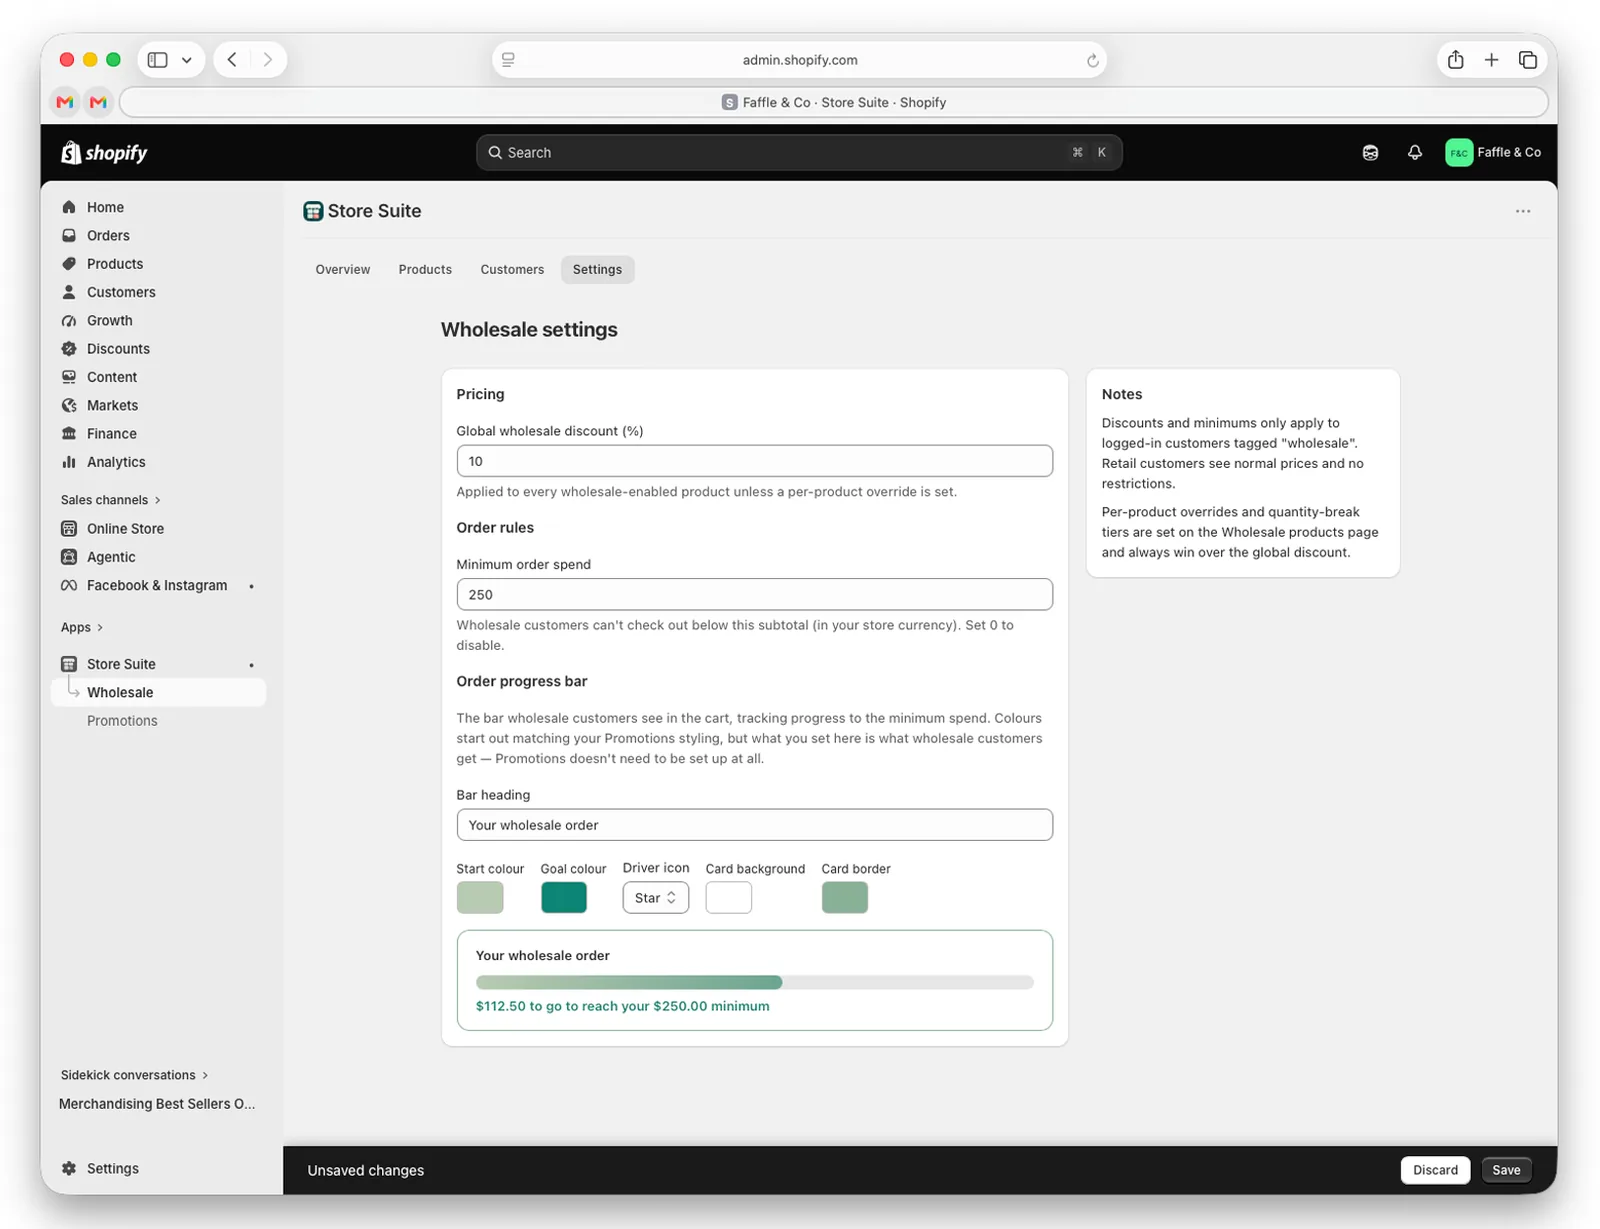Expand Sidekick conversations

pos(134,1075)
